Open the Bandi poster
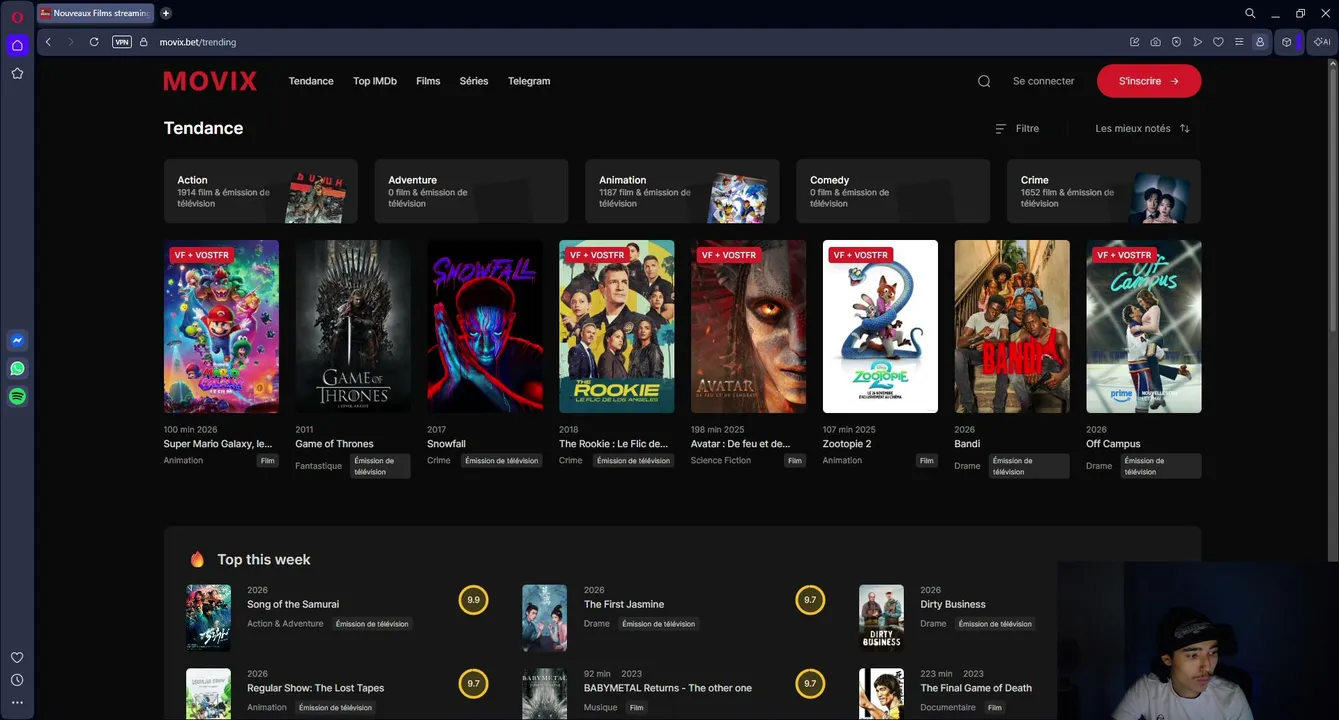The image size is (1339, 720). click(1012, 326)
